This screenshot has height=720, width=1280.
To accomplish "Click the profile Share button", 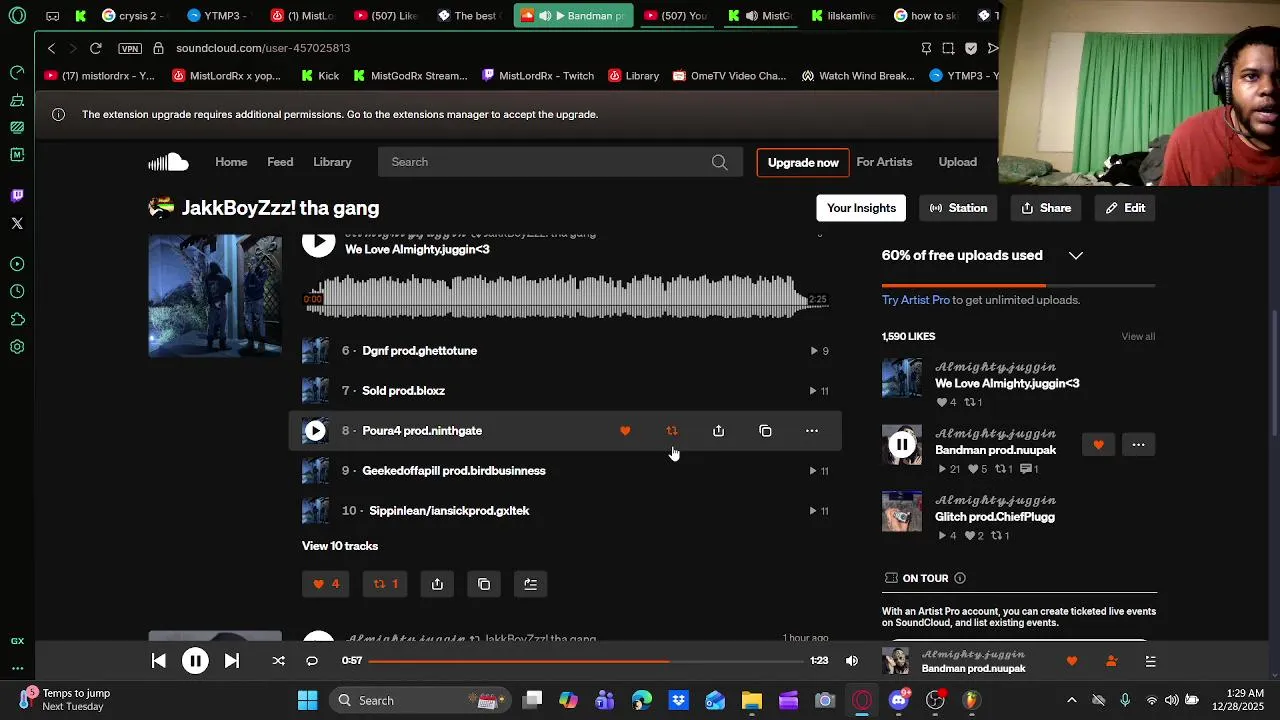I will click(1046, 208).
